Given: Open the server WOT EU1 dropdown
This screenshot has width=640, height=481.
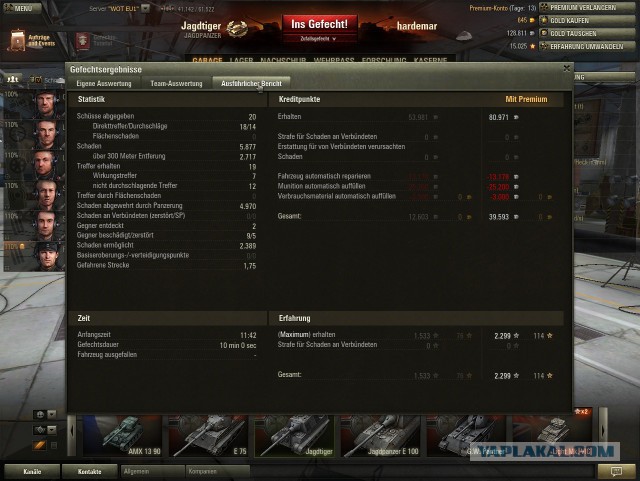Looking at the screenshot, I should tap(145, 8).
